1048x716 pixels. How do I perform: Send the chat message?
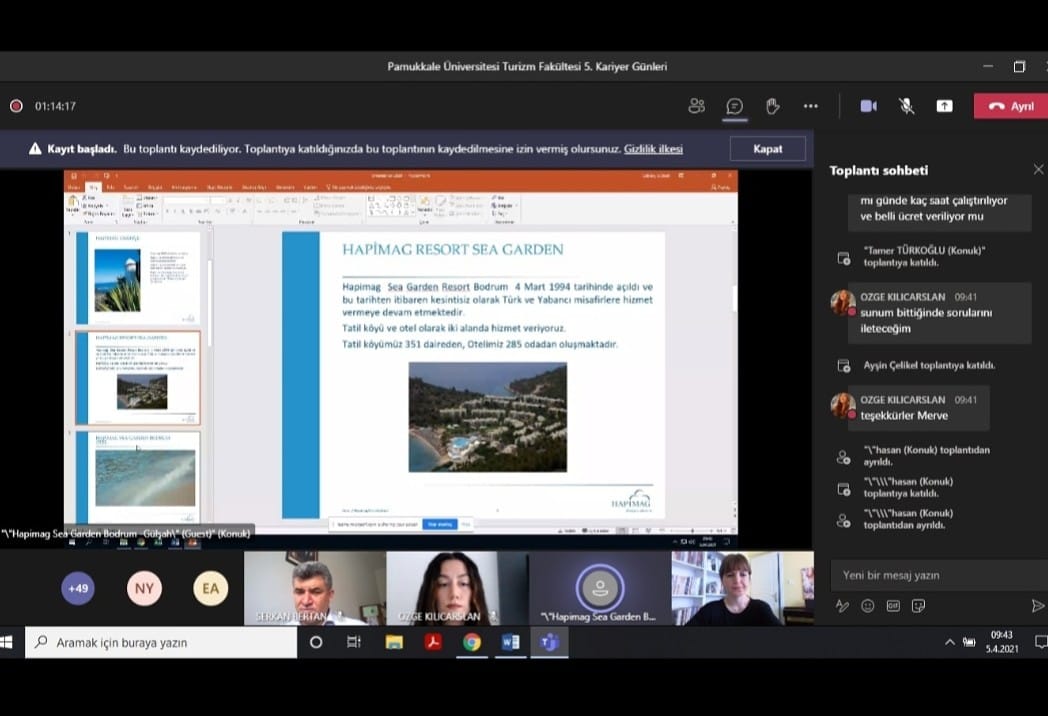tap(1037, 606)
